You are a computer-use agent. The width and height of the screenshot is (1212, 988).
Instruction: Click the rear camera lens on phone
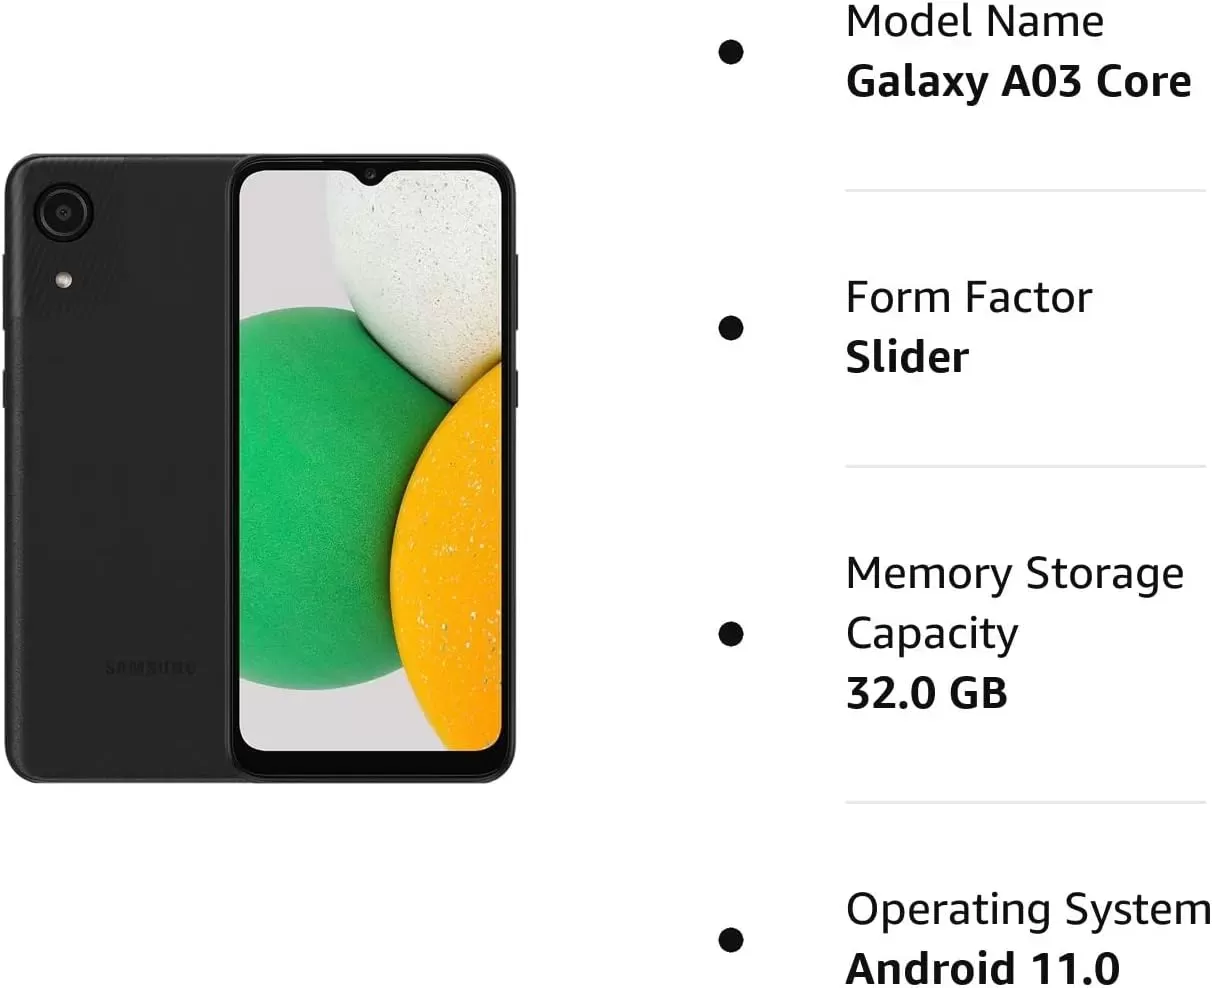coord(63,212)
